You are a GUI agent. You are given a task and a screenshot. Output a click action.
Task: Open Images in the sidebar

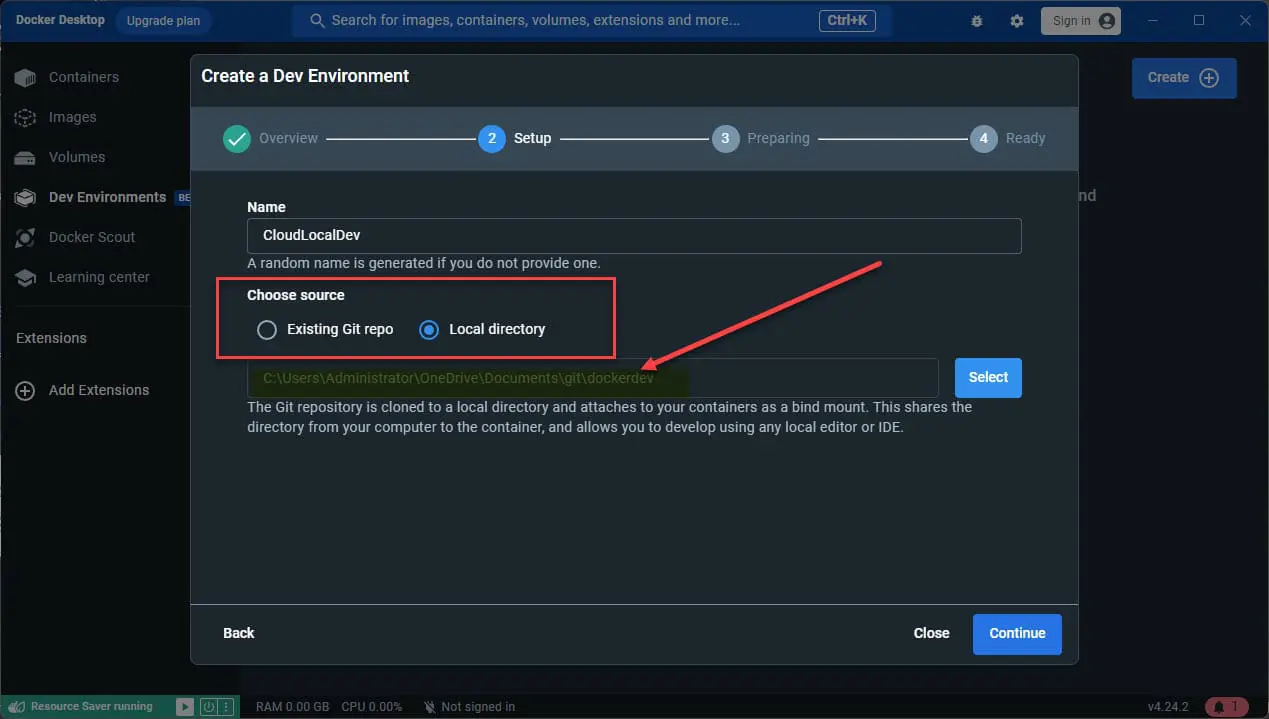72,117
